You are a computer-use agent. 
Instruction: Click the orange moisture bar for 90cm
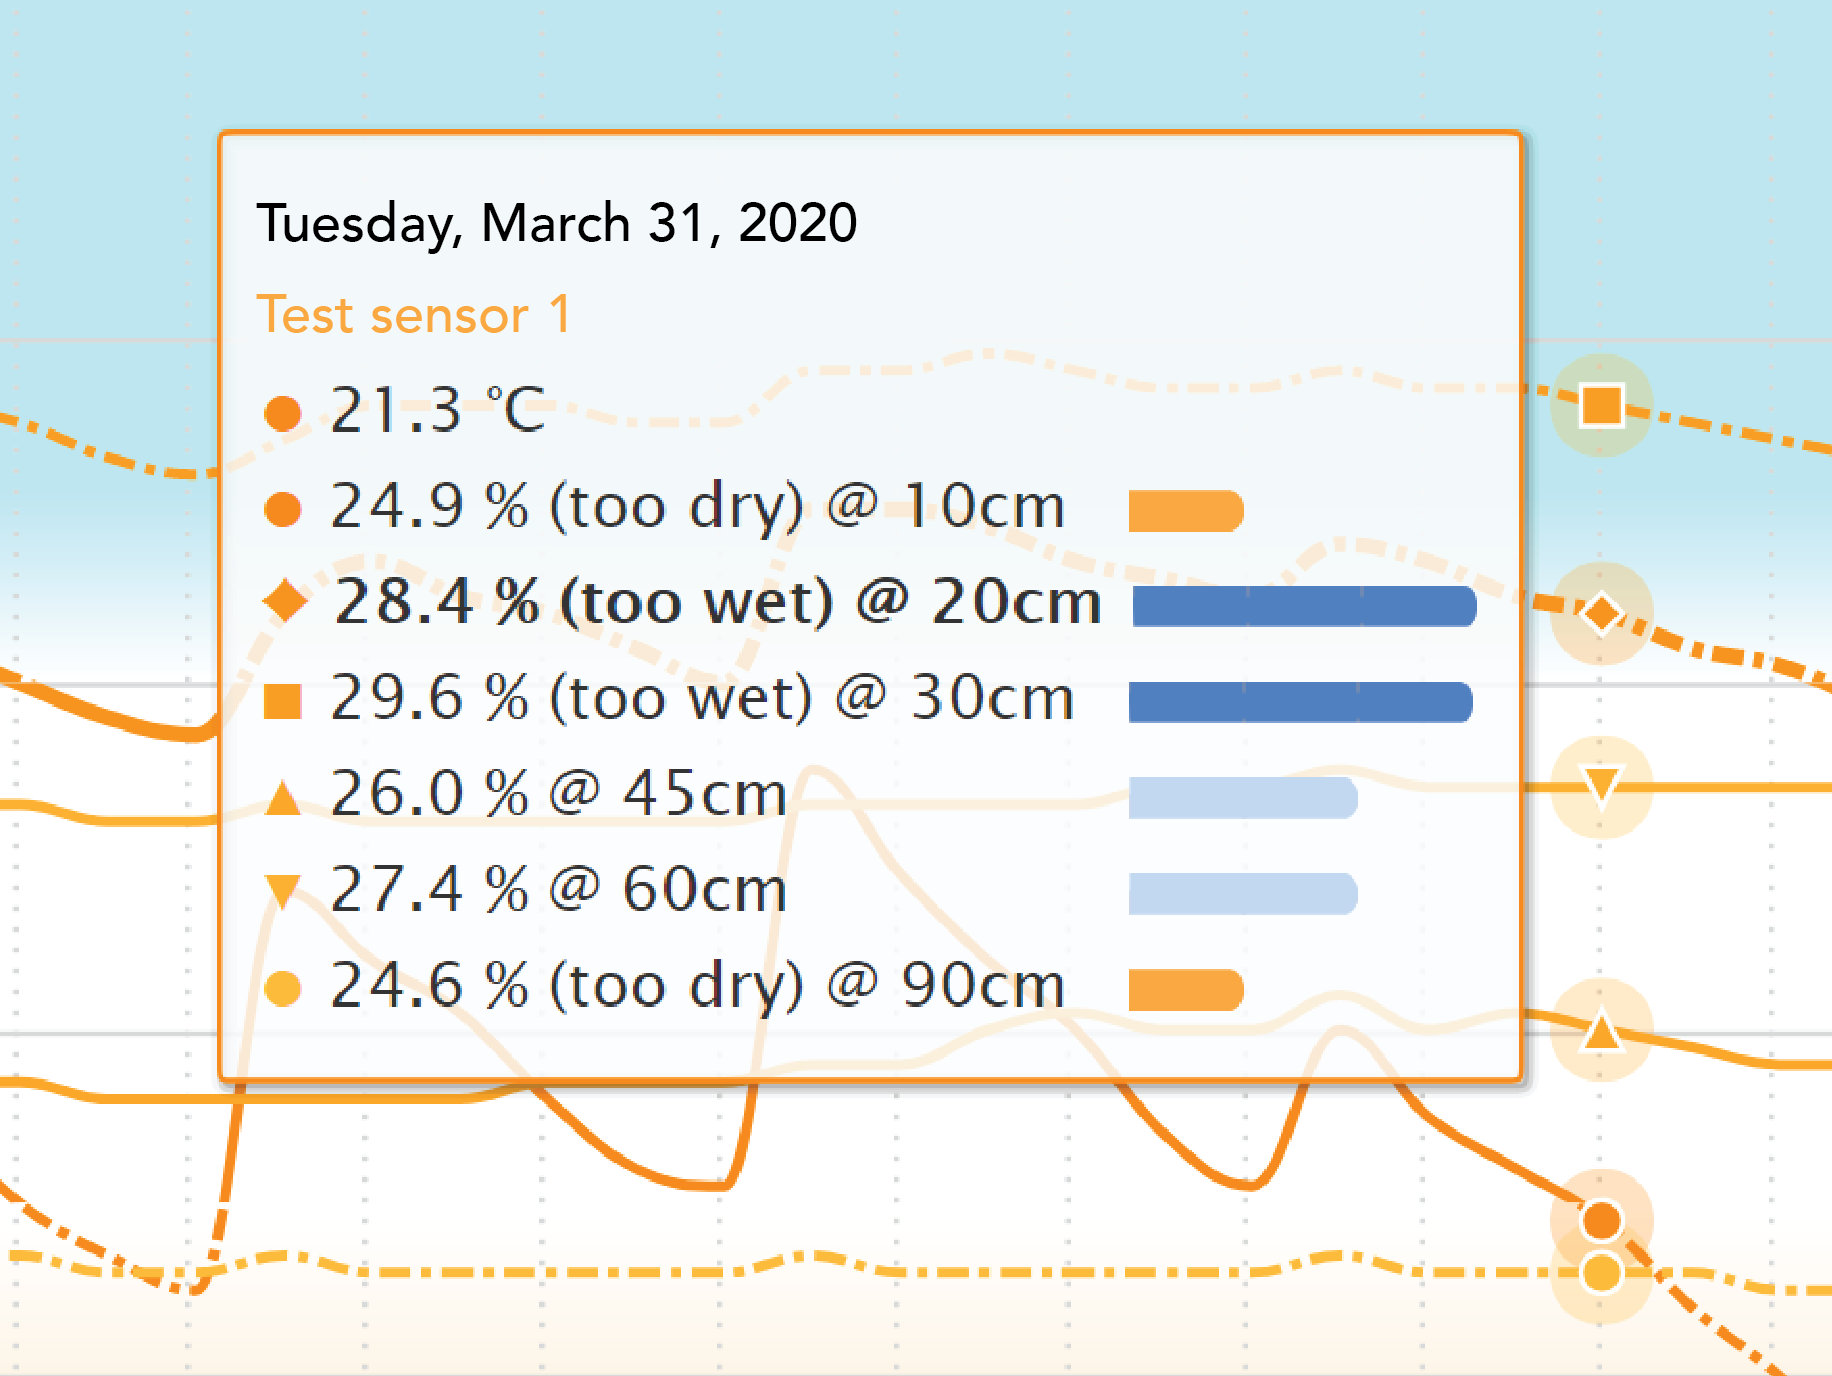click(1185, 990)
